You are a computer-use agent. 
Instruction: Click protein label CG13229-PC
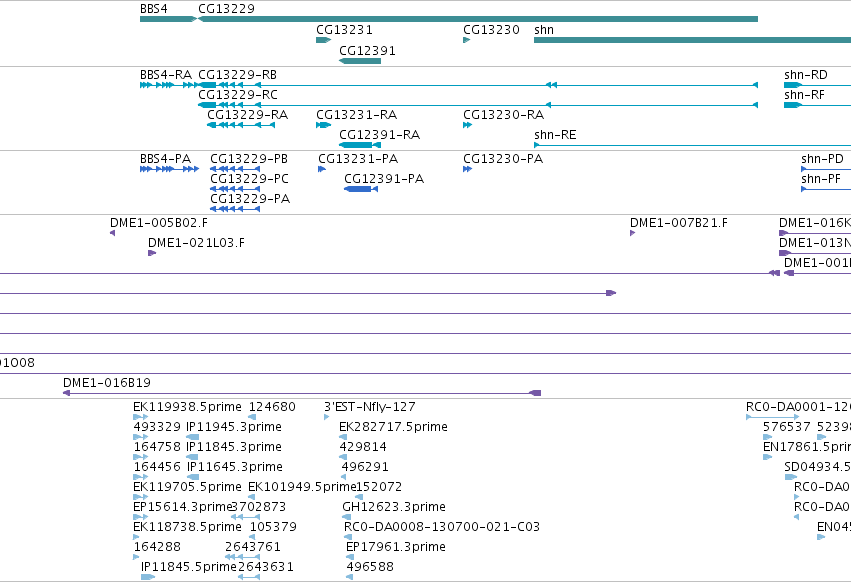tap(249, 179)
